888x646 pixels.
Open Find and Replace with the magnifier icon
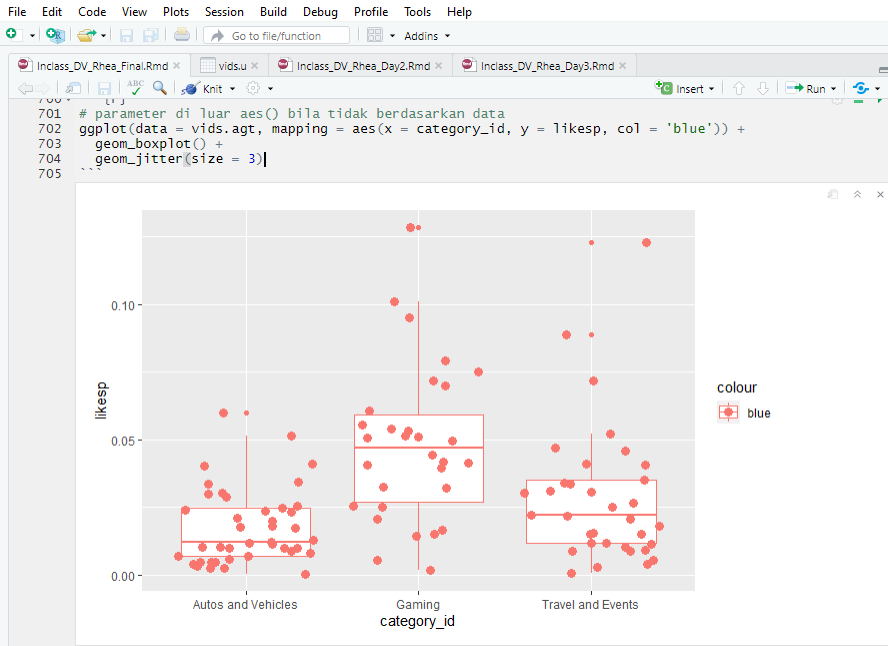[160, 88]
